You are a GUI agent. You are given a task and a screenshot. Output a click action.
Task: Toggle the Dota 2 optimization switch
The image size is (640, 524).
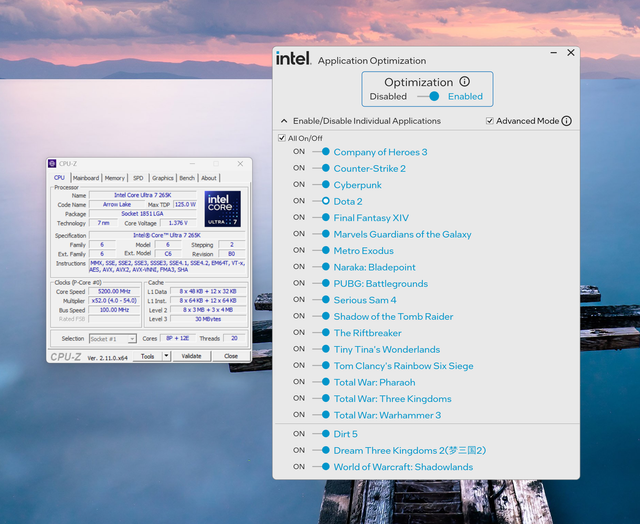(x=321, y=201)
